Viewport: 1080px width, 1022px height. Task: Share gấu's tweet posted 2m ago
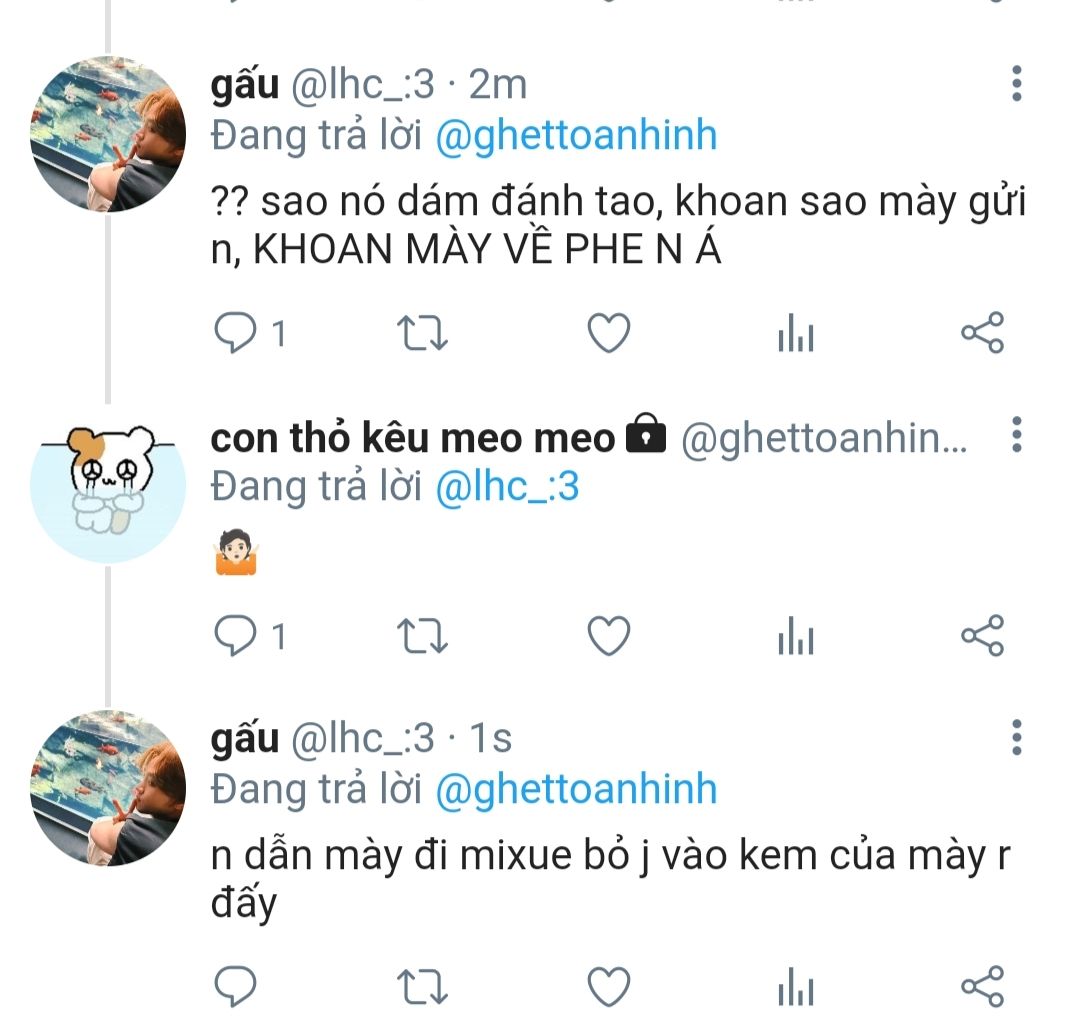tap(983, 333)
